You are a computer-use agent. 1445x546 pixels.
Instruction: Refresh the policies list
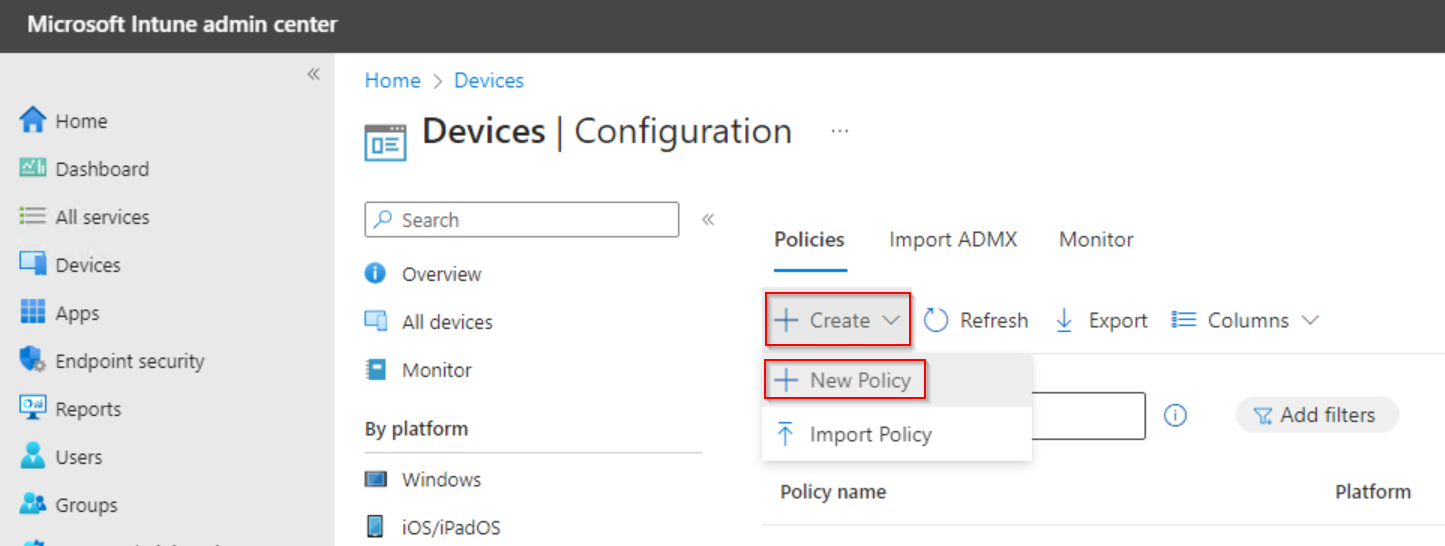[x=976, y=320]
